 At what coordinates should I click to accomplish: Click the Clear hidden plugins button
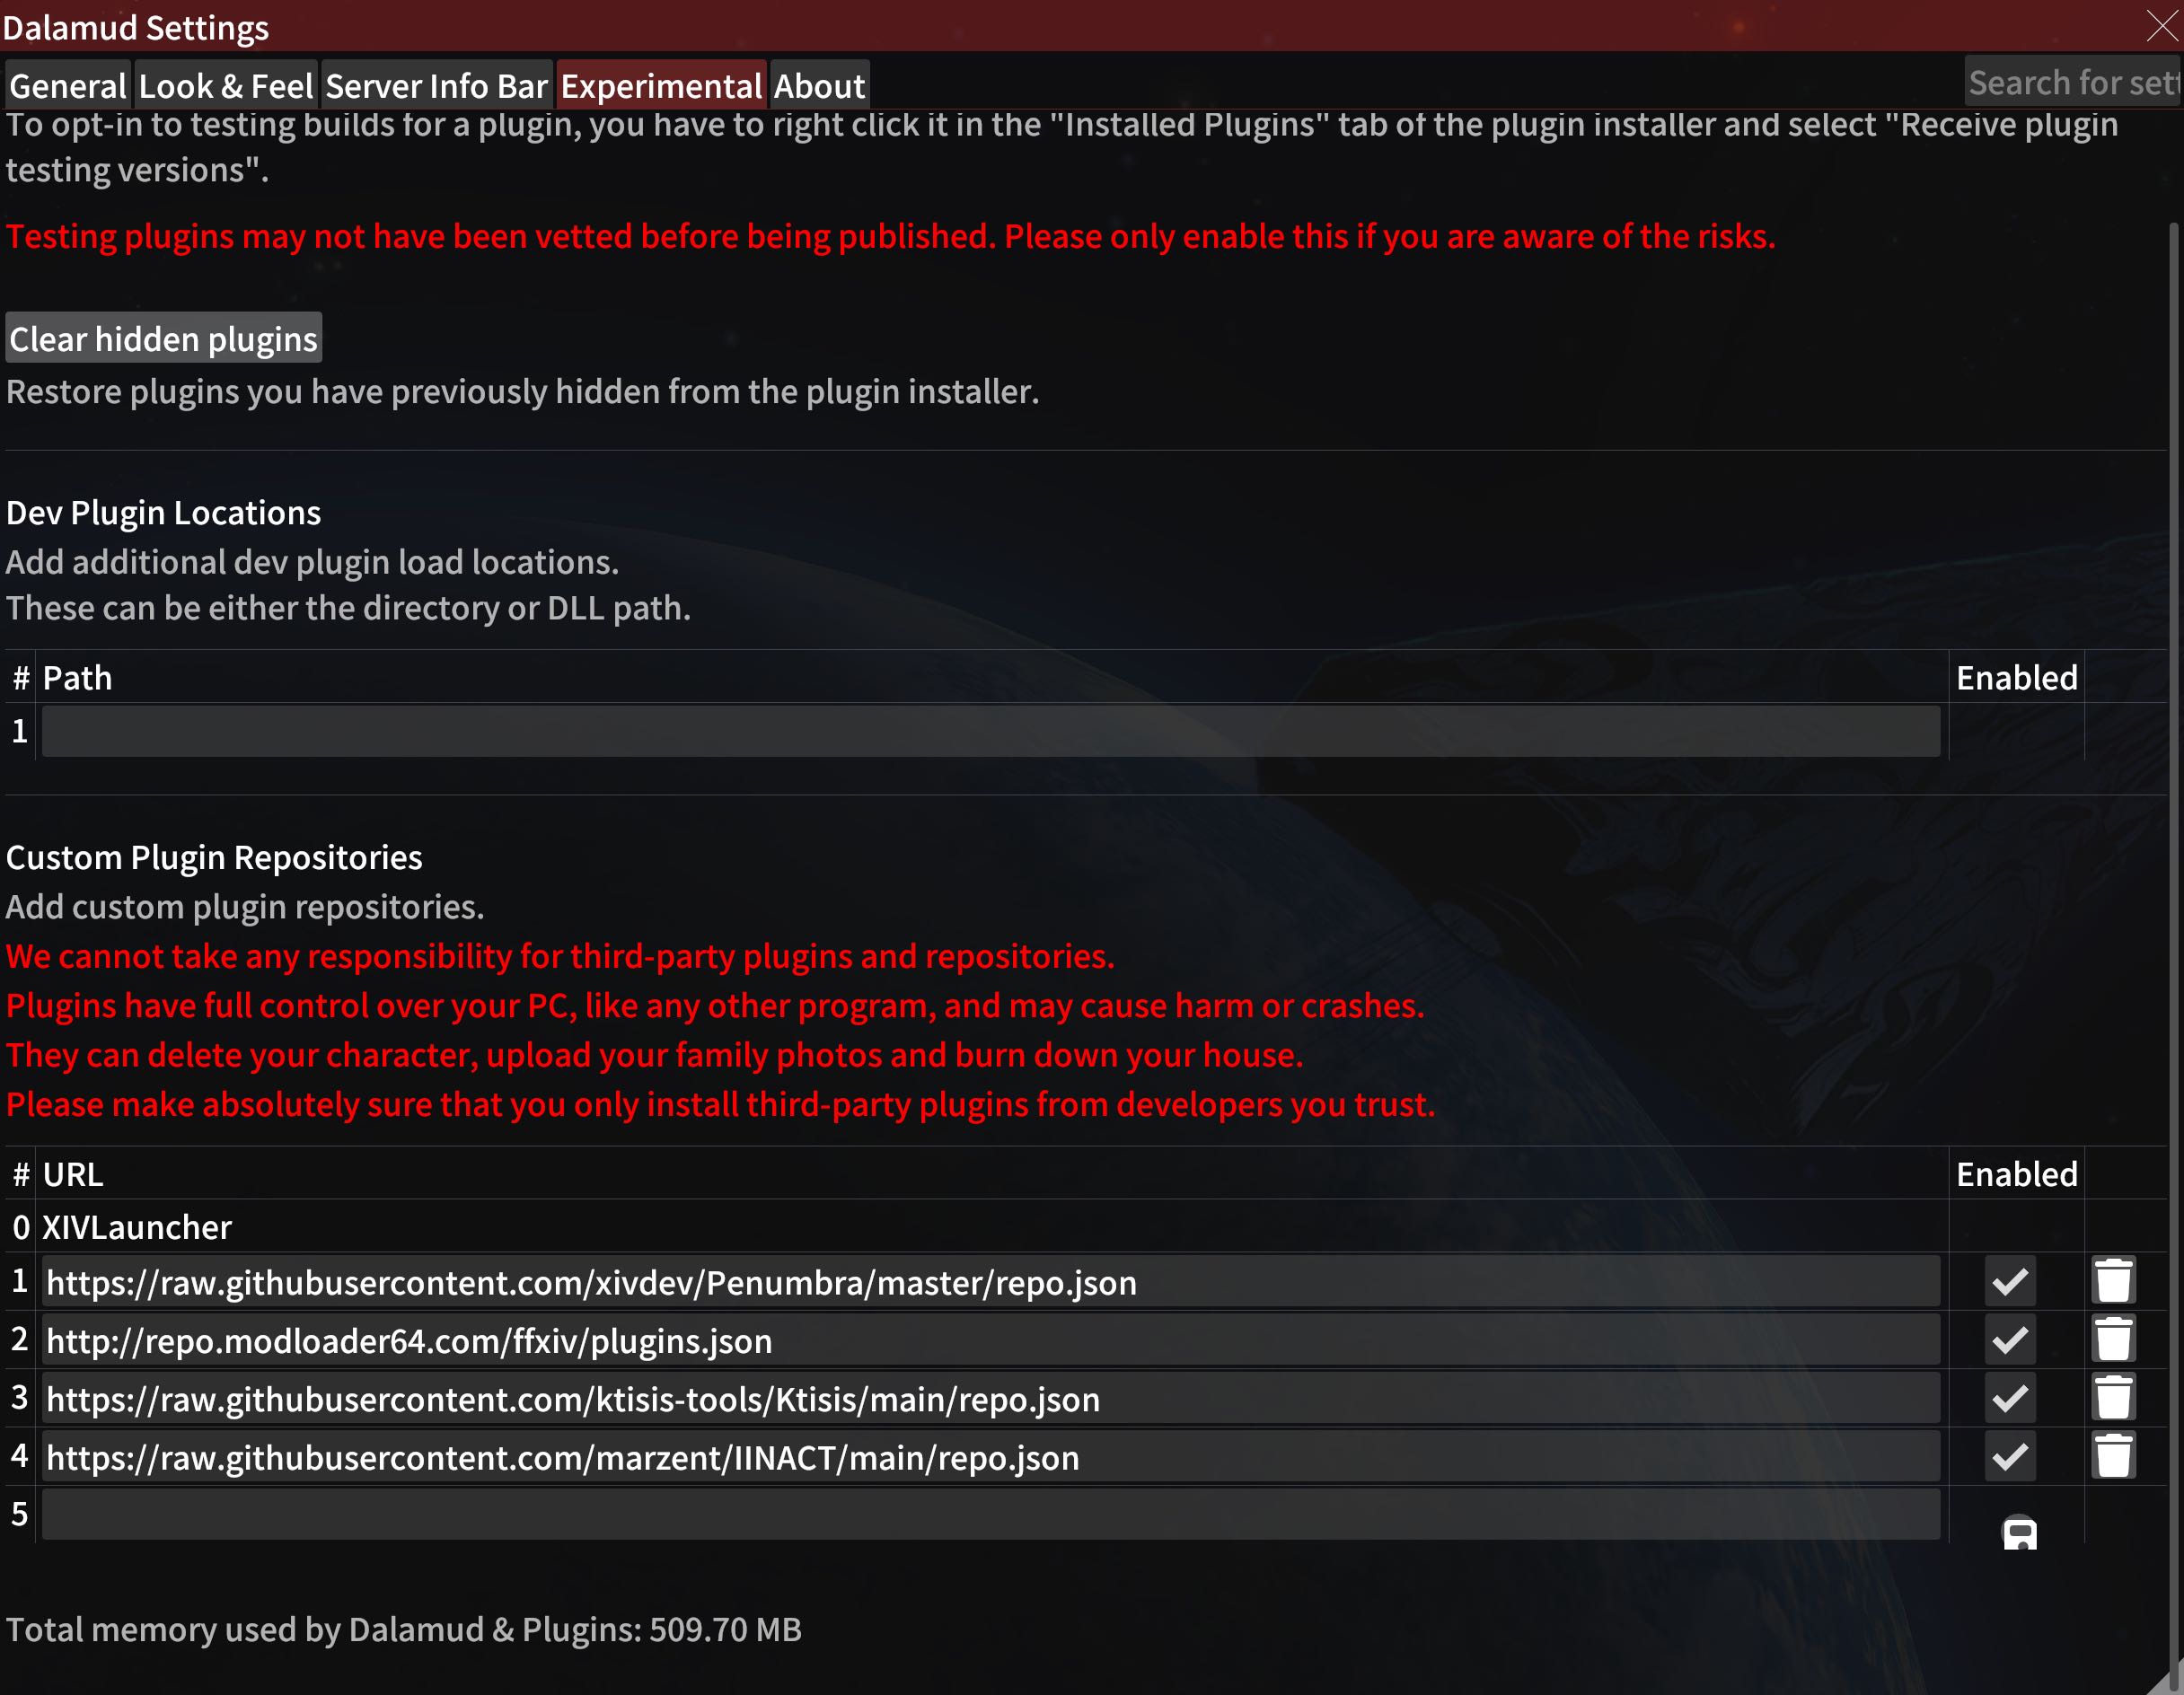pos(163,335)
